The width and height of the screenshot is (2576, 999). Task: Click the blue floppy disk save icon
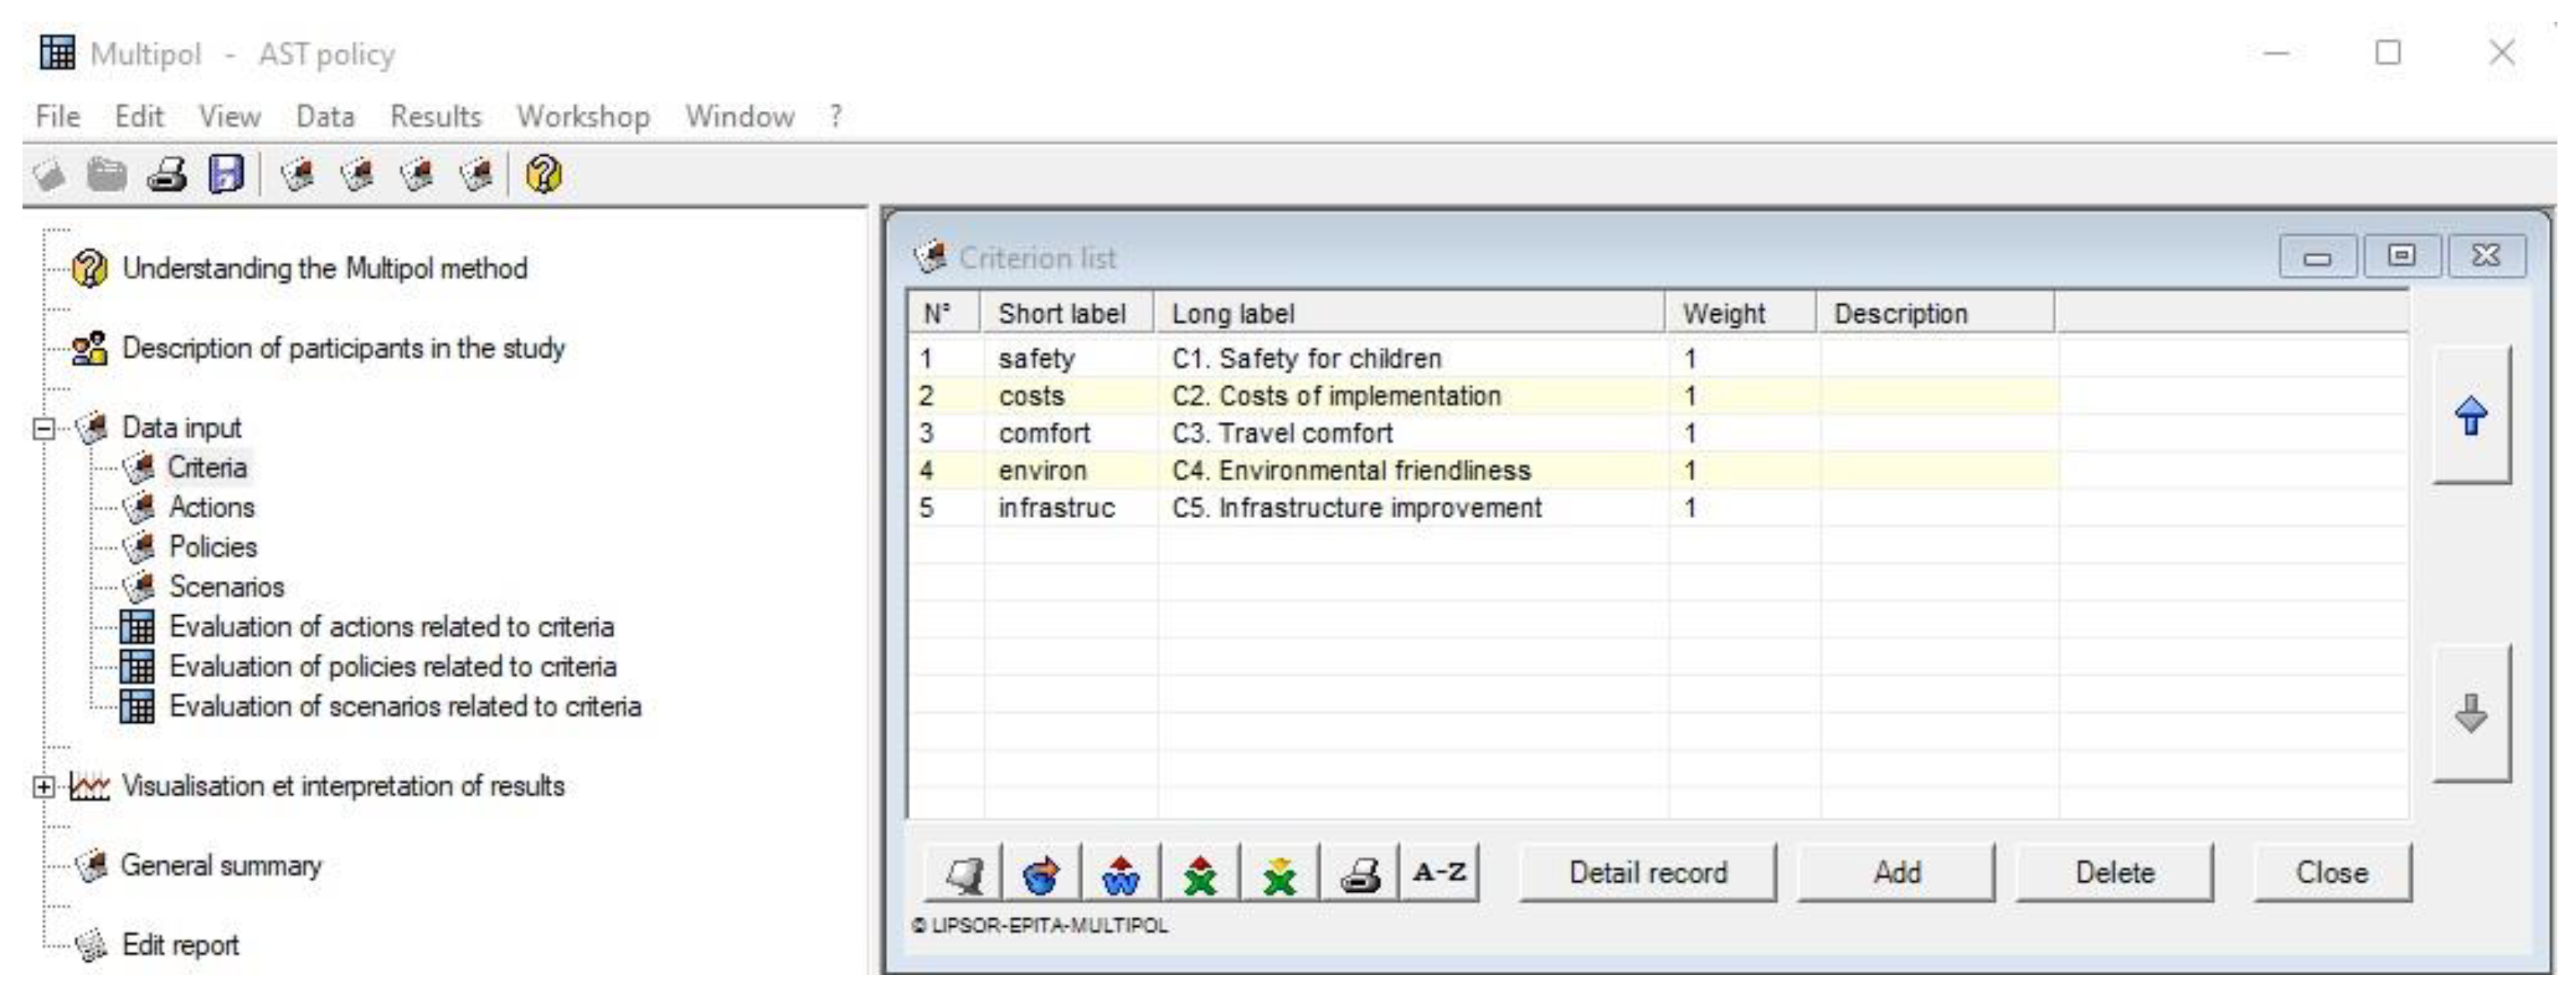click(226, 175)
